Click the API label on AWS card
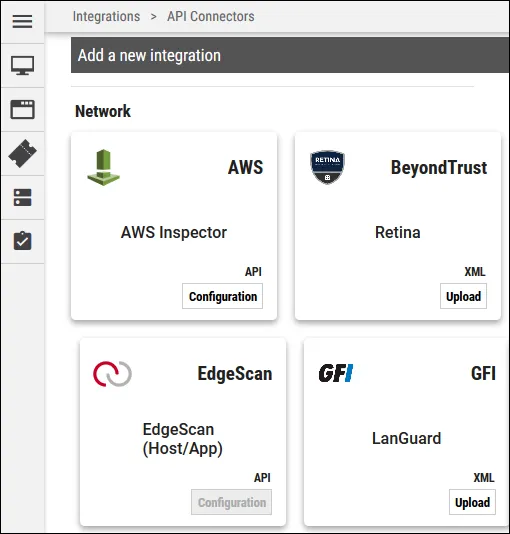Screen dimensions: 510x534 (x=253, y=272)
